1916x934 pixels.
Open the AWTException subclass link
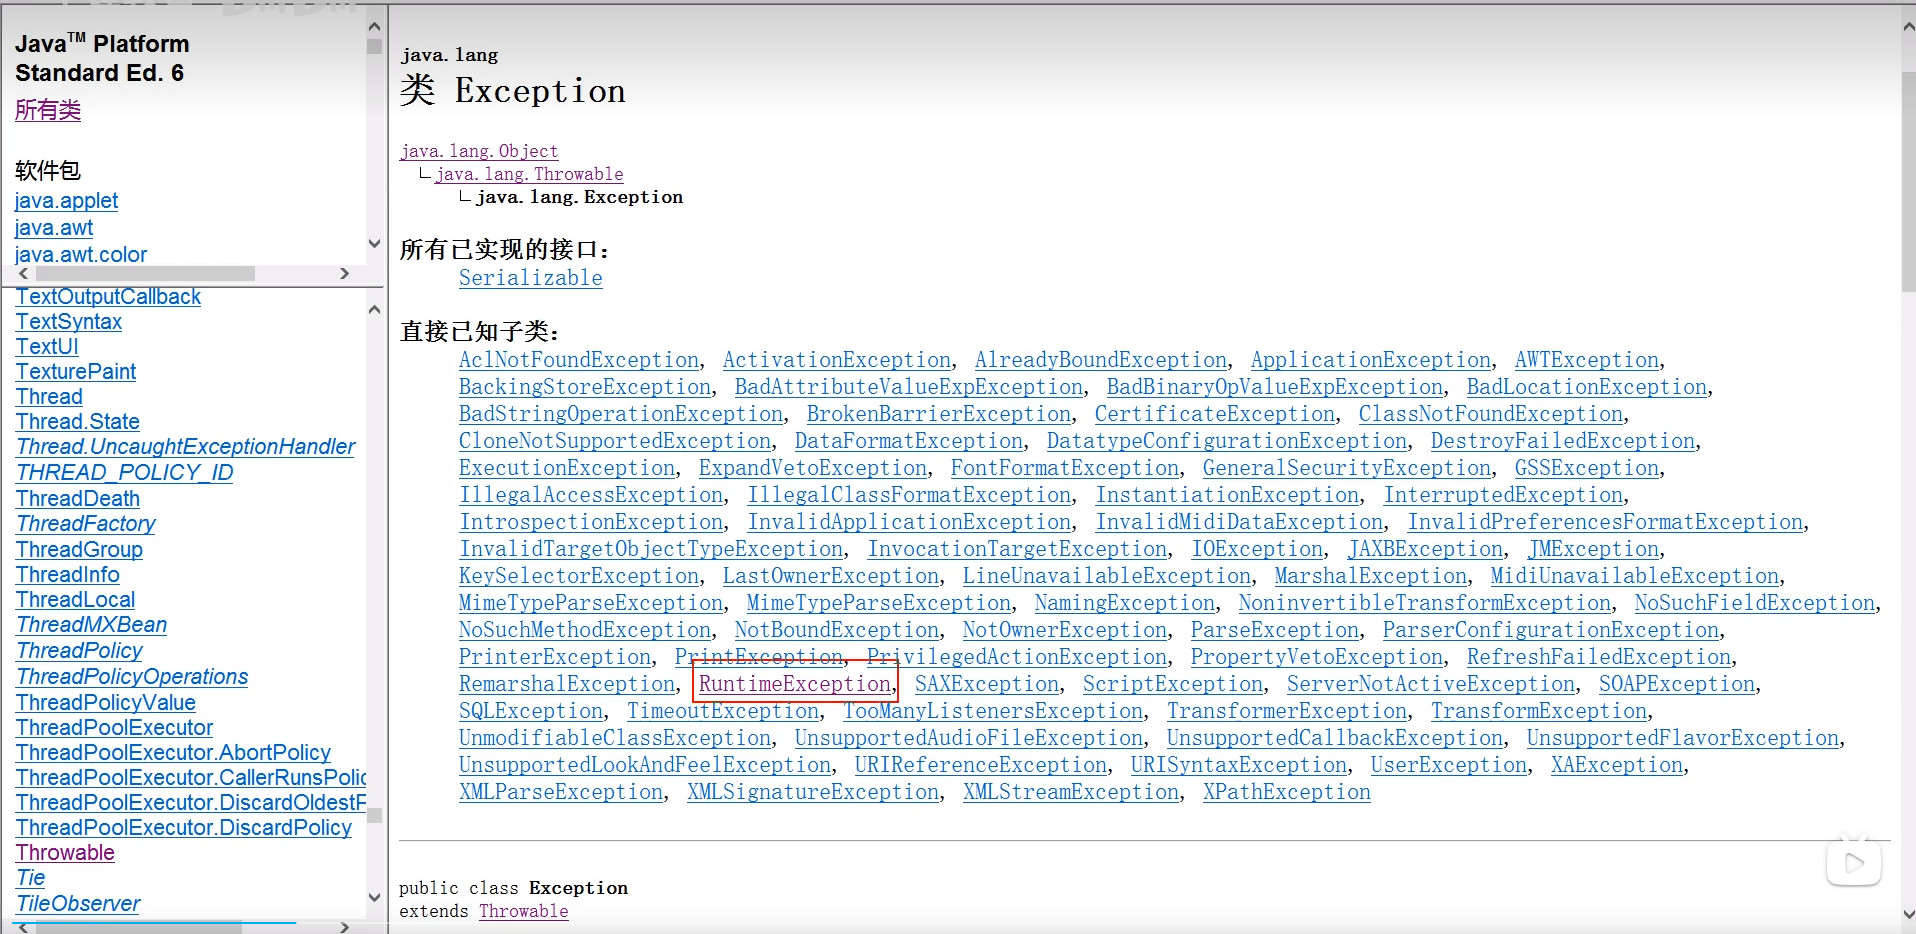tap(1587, 360)
